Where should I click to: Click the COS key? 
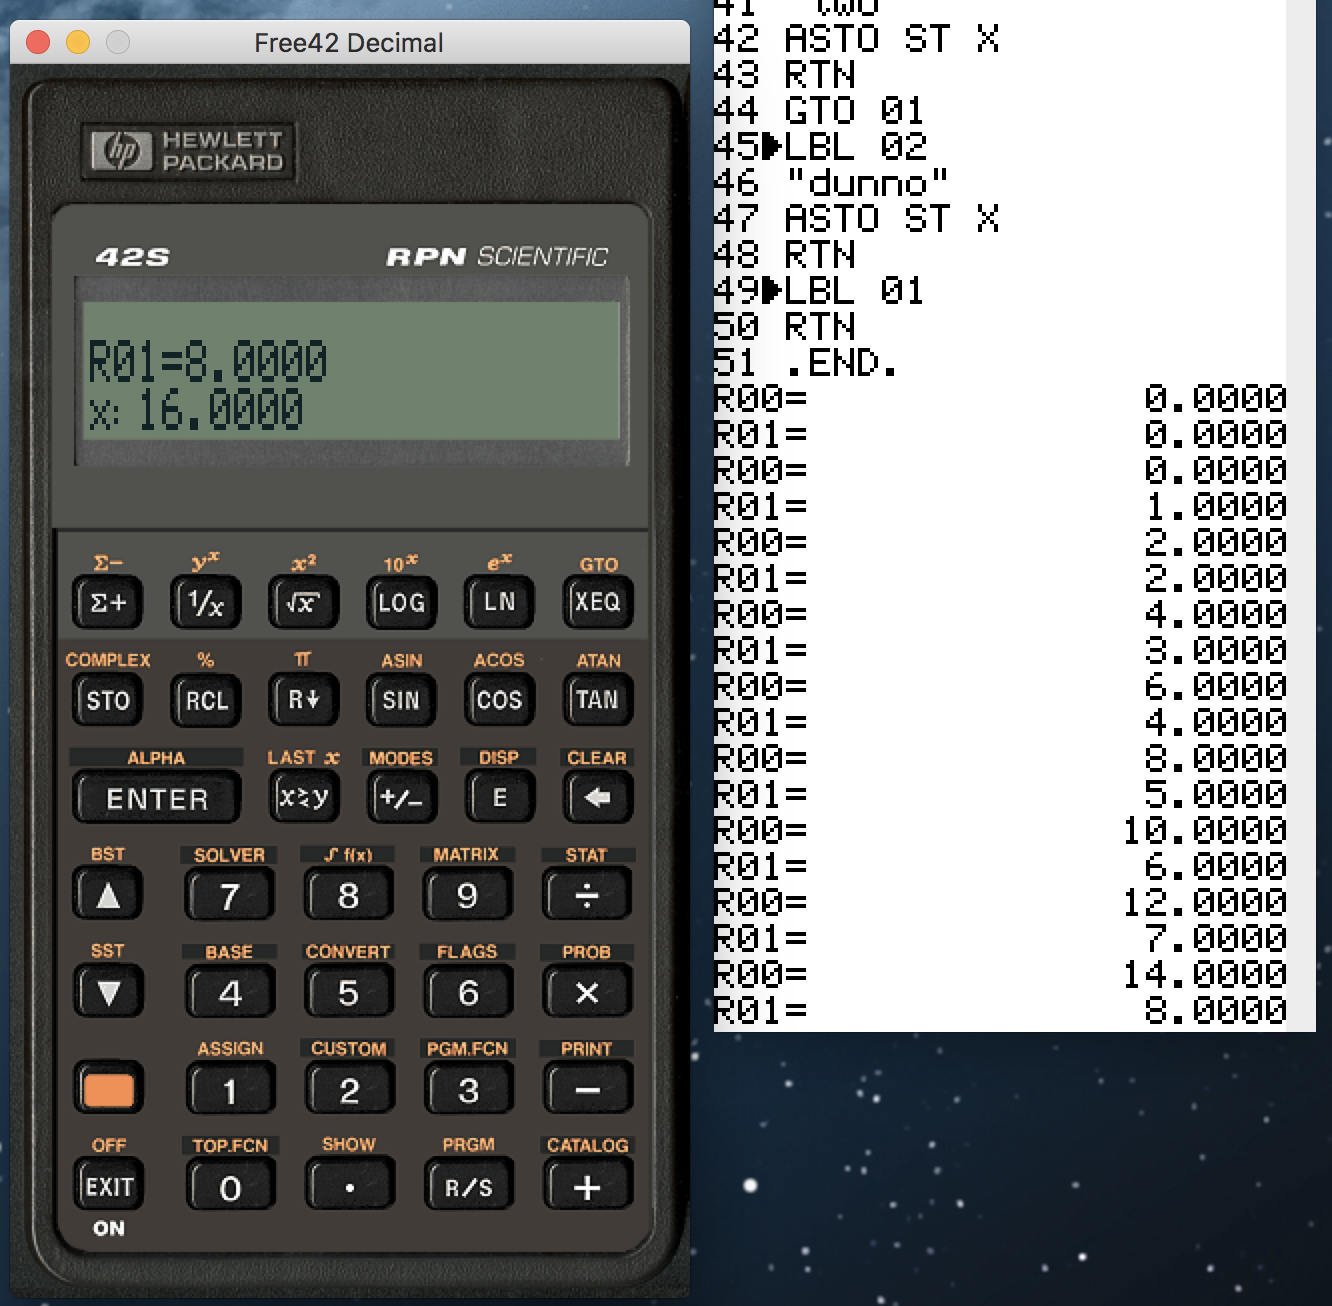tap(499, 700)
